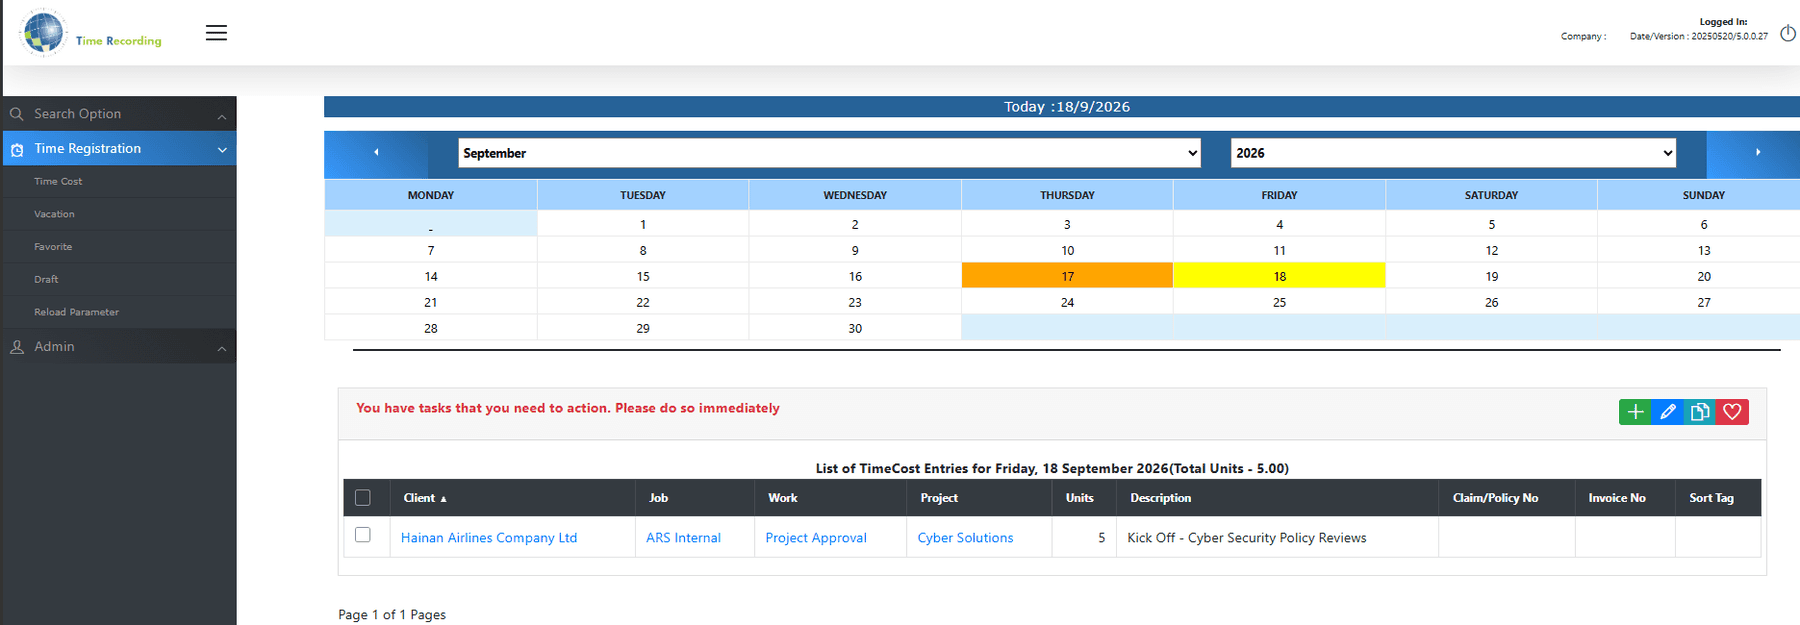Select calendar day 14

[x=431, y=276]
